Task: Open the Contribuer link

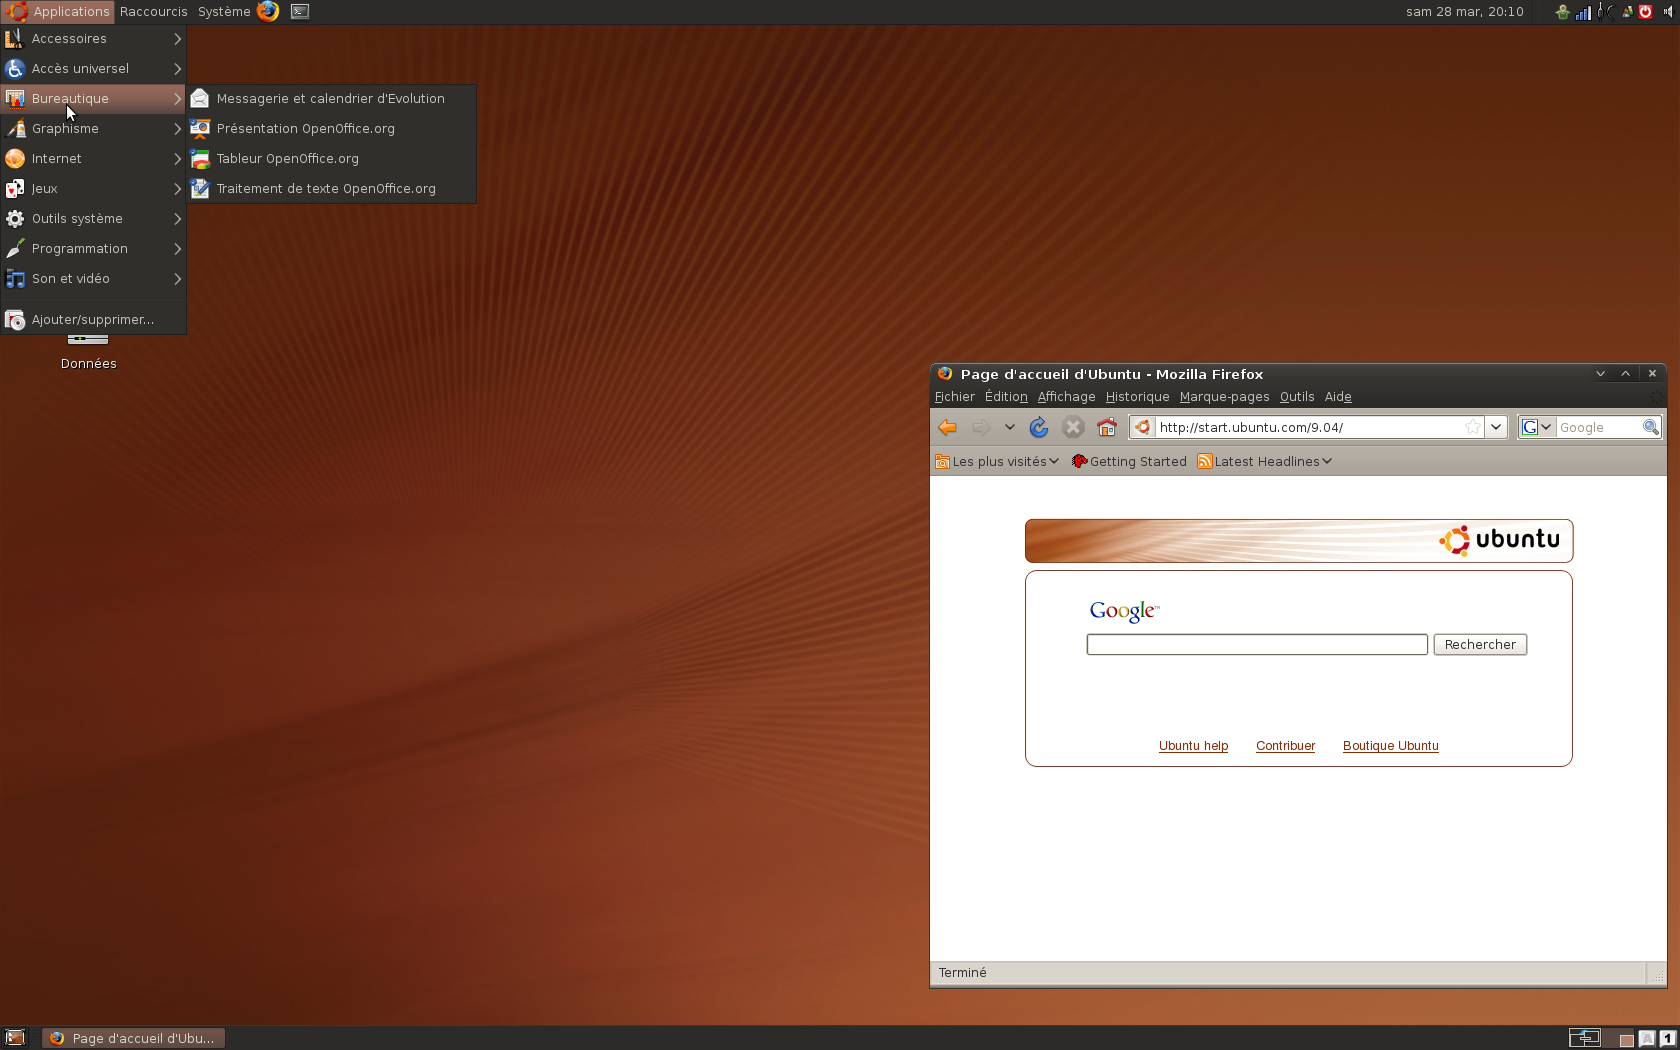Action: pyautogui.click(x=1285, y=746)
